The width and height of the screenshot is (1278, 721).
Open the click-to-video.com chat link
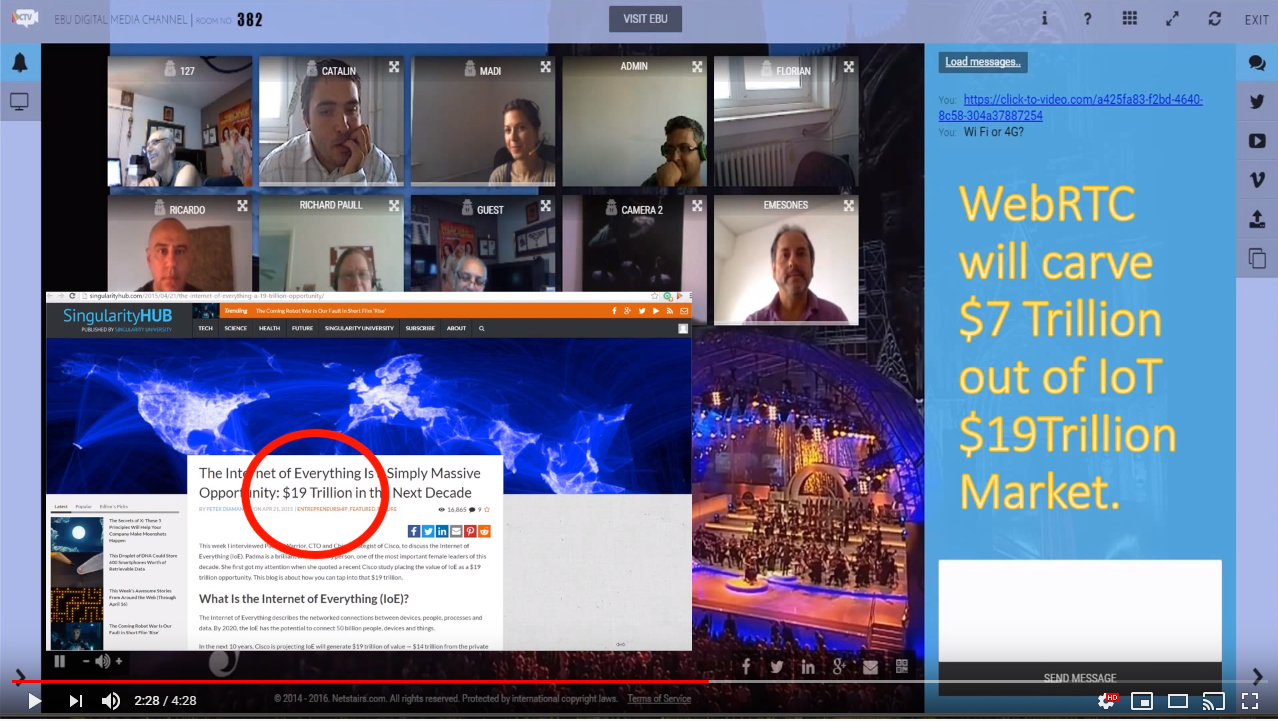coord(1071,107)
